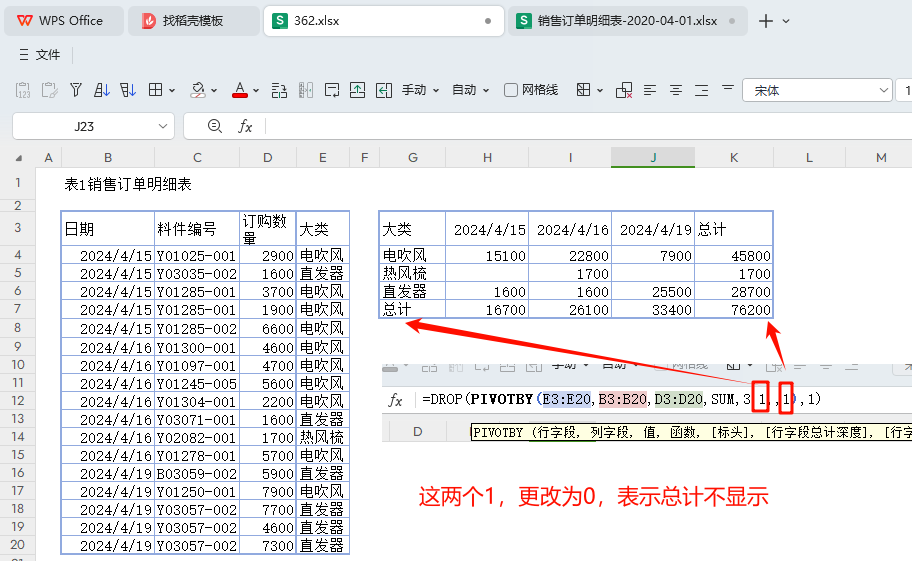Click the J23 name box field
Image resolution: width=912 pixels, height=561 pixels.
84,126
